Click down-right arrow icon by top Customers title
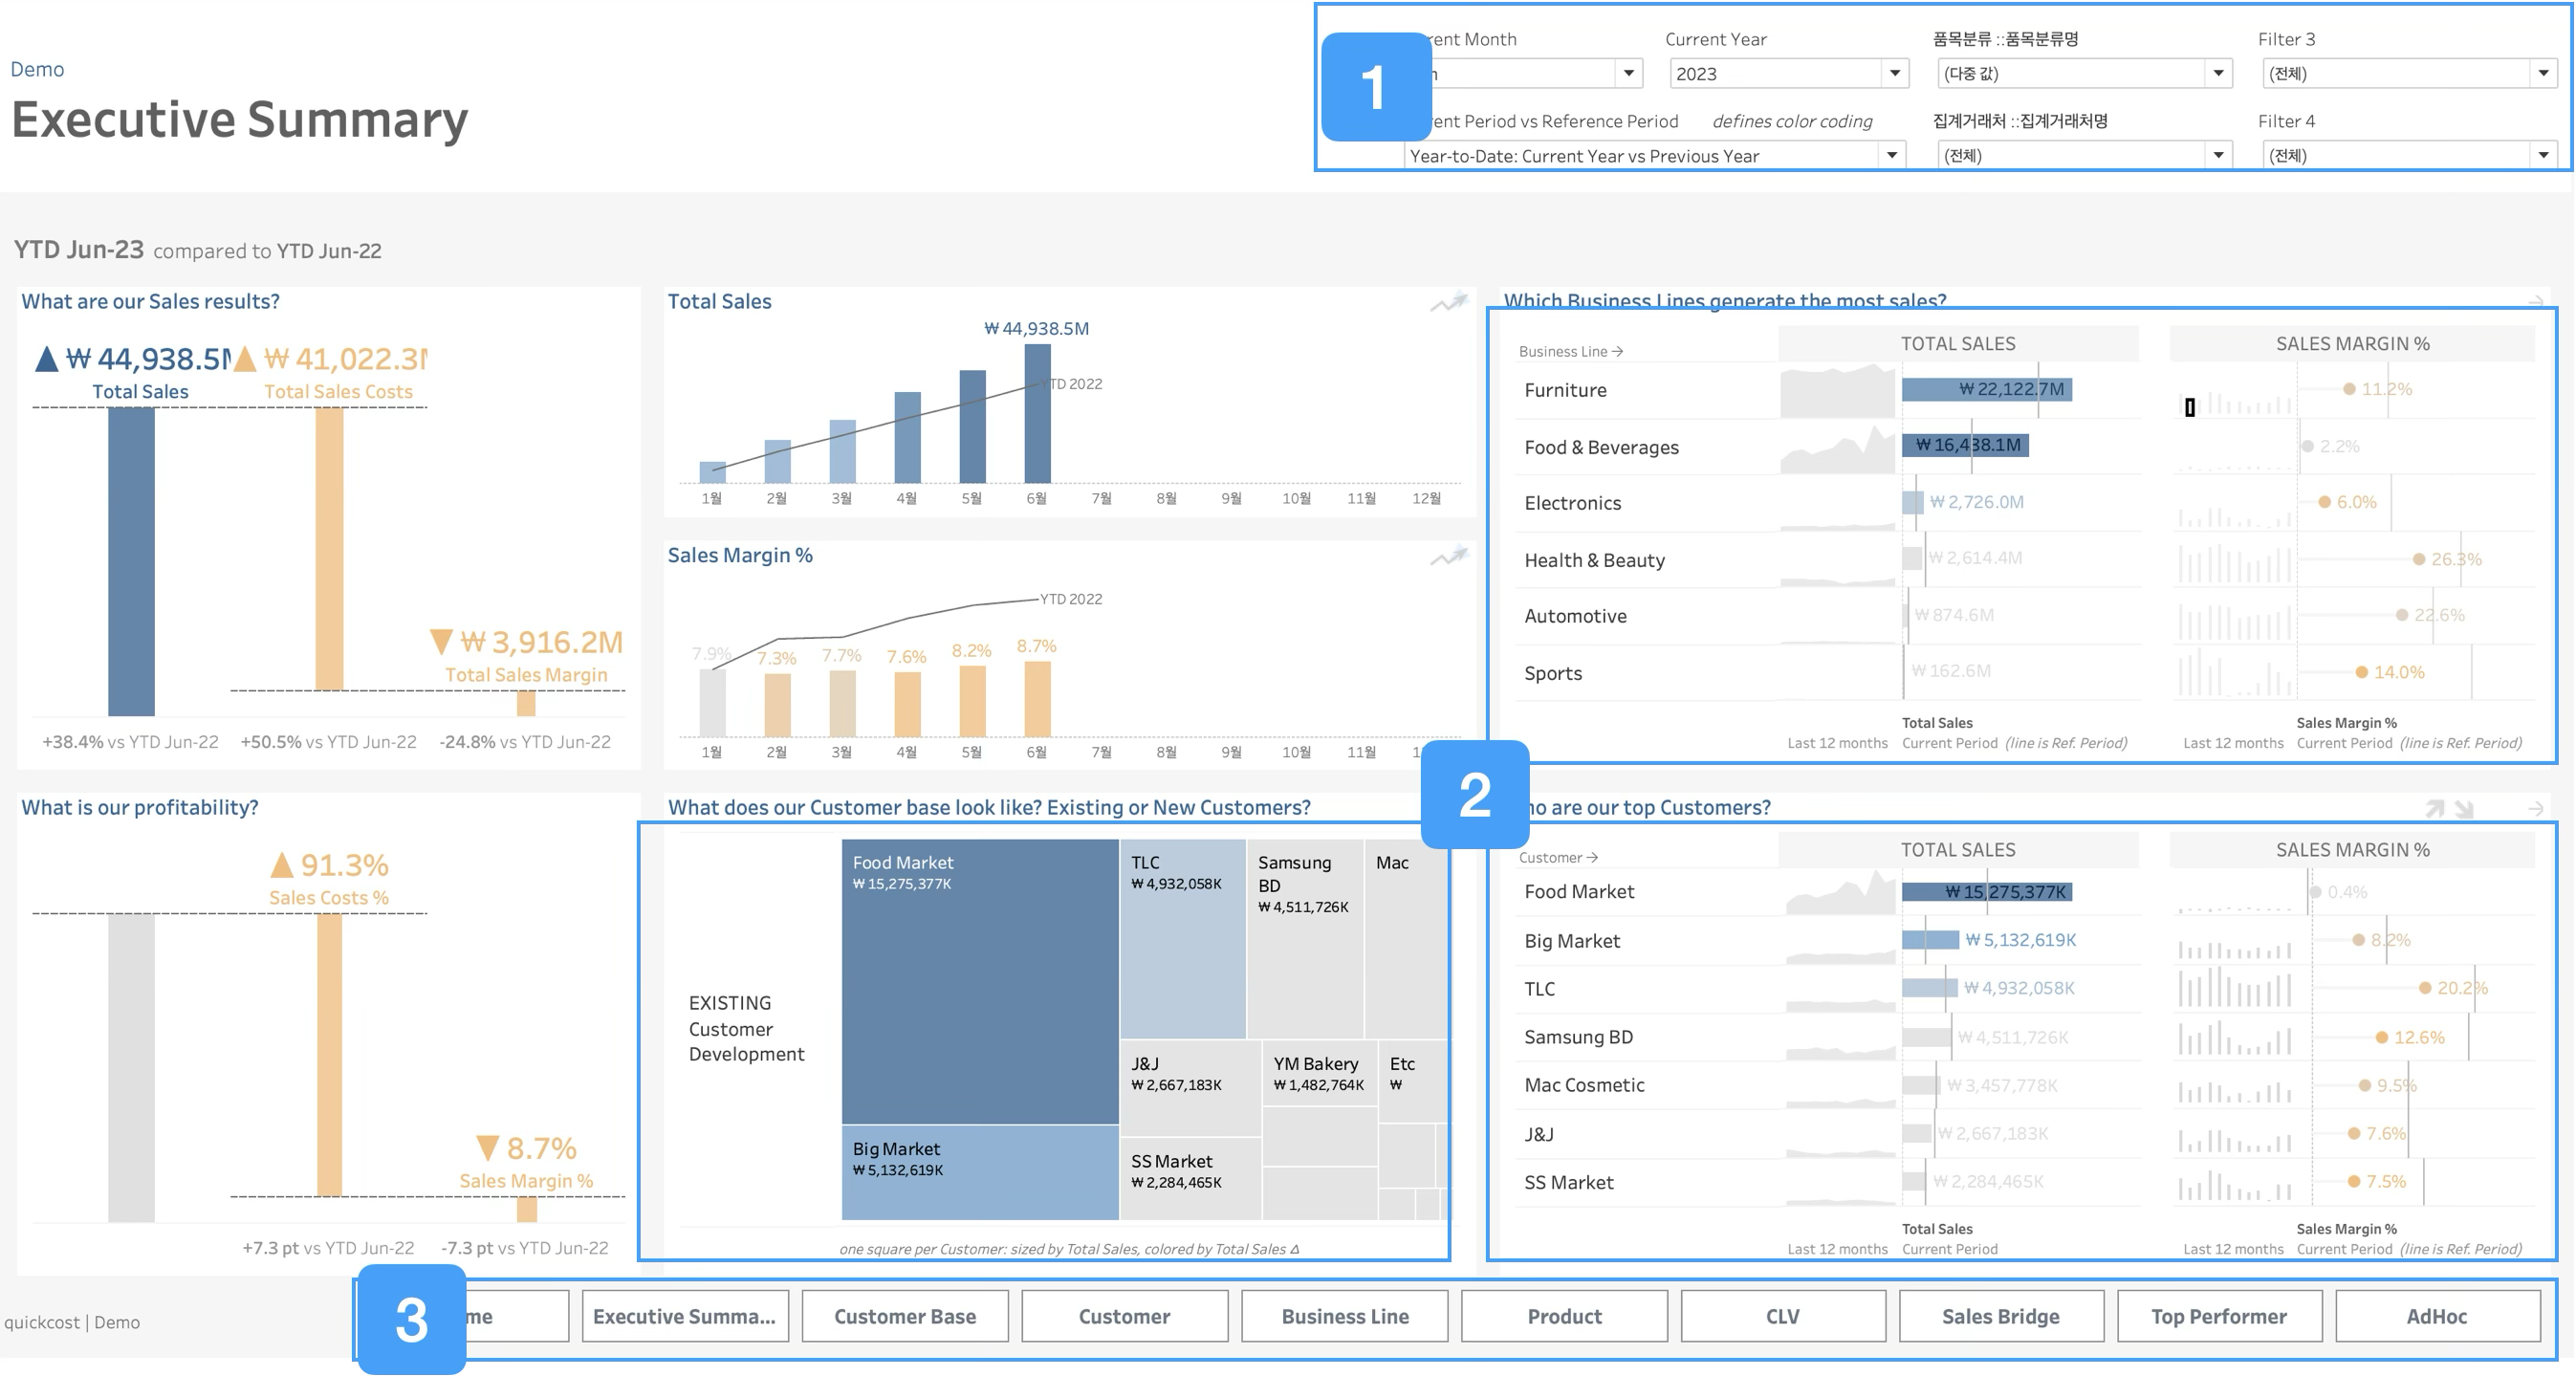The width and height of the screenshot is (2576, 1377). click(2464, 809)
